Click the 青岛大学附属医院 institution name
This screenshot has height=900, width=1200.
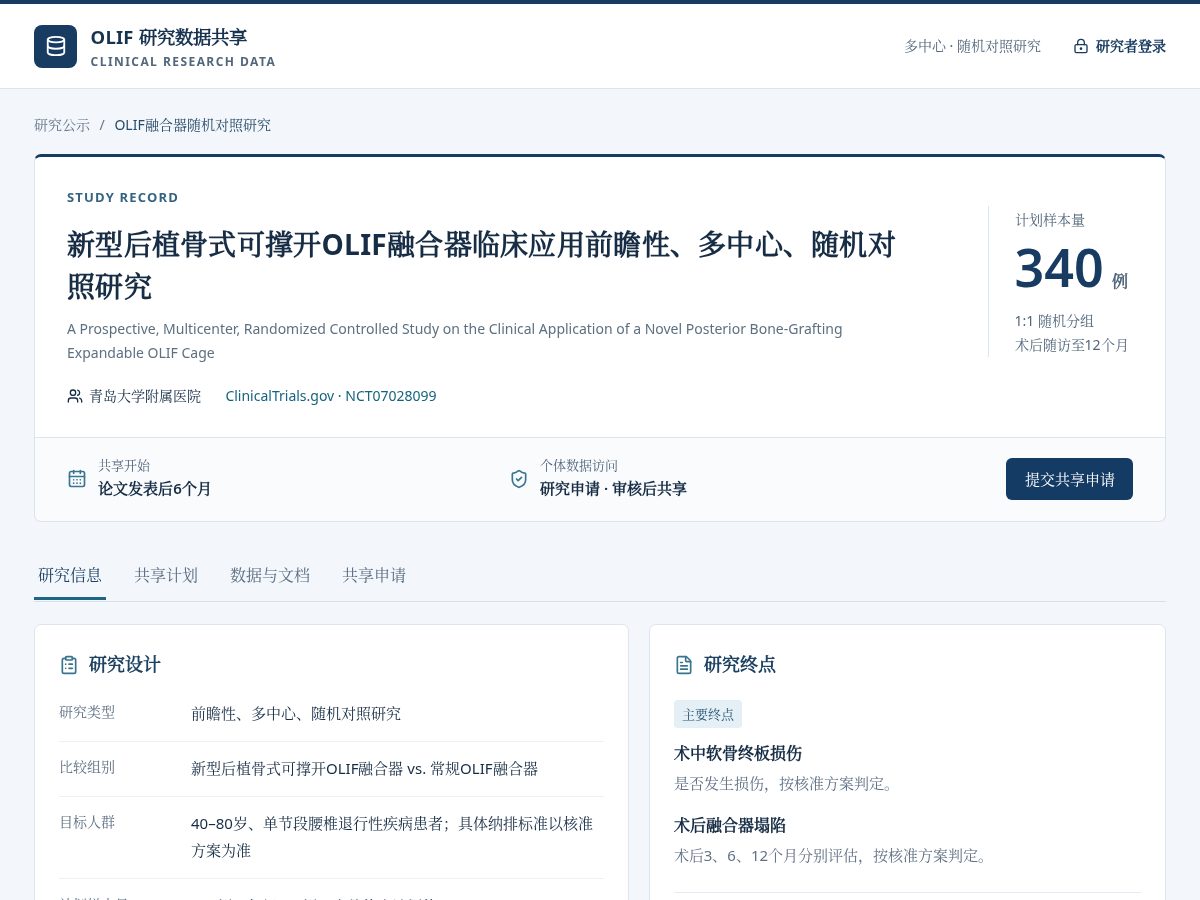click(x=145, y=396)
